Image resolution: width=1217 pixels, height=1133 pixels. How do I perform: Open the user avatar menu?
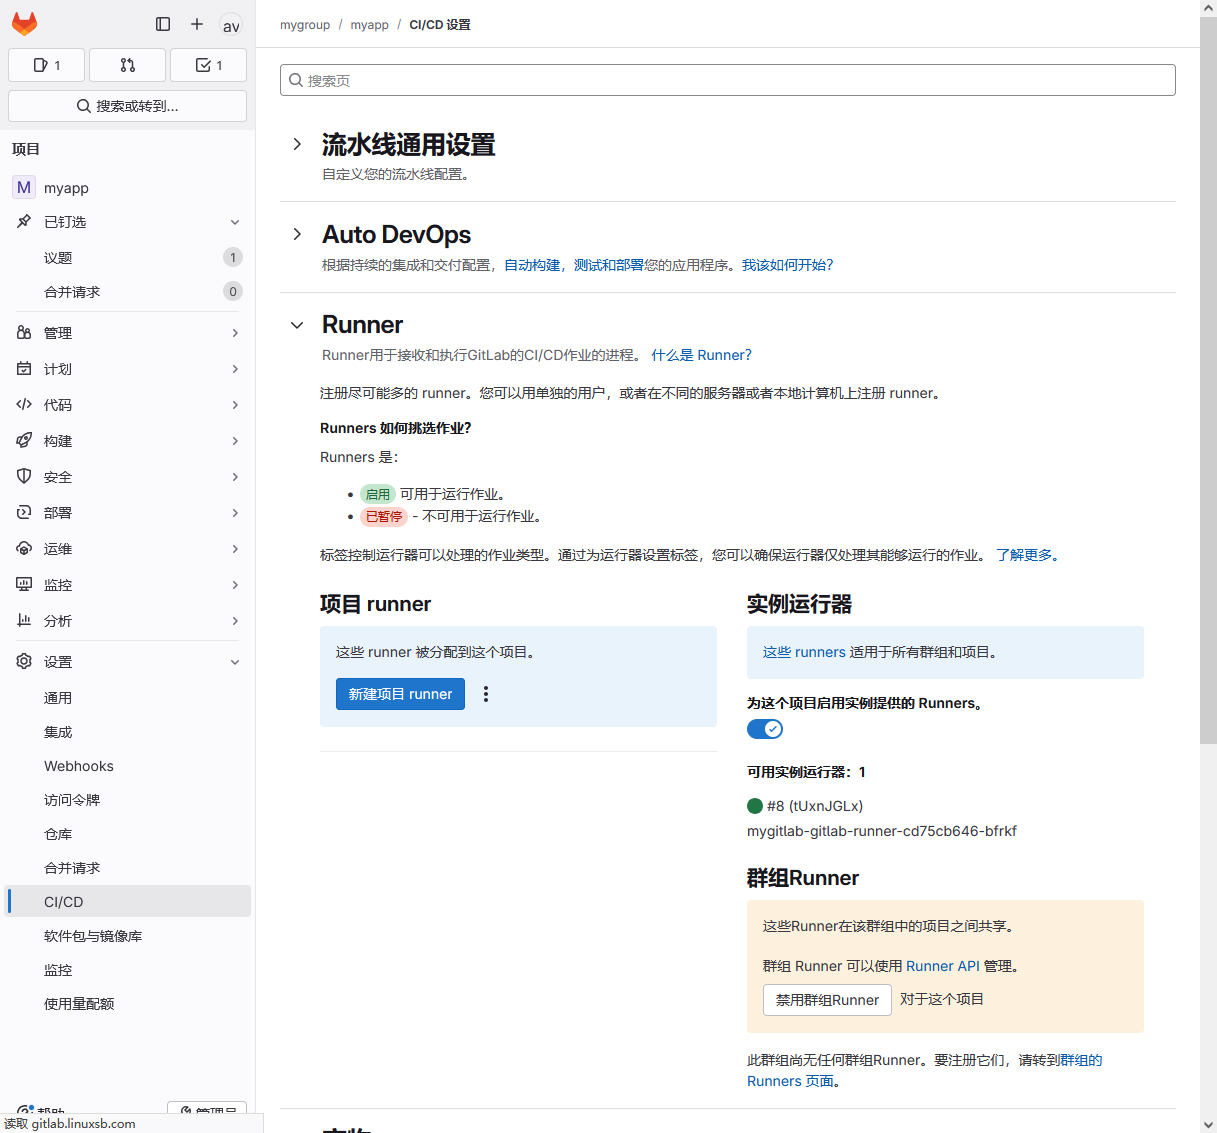click(231, 25)
